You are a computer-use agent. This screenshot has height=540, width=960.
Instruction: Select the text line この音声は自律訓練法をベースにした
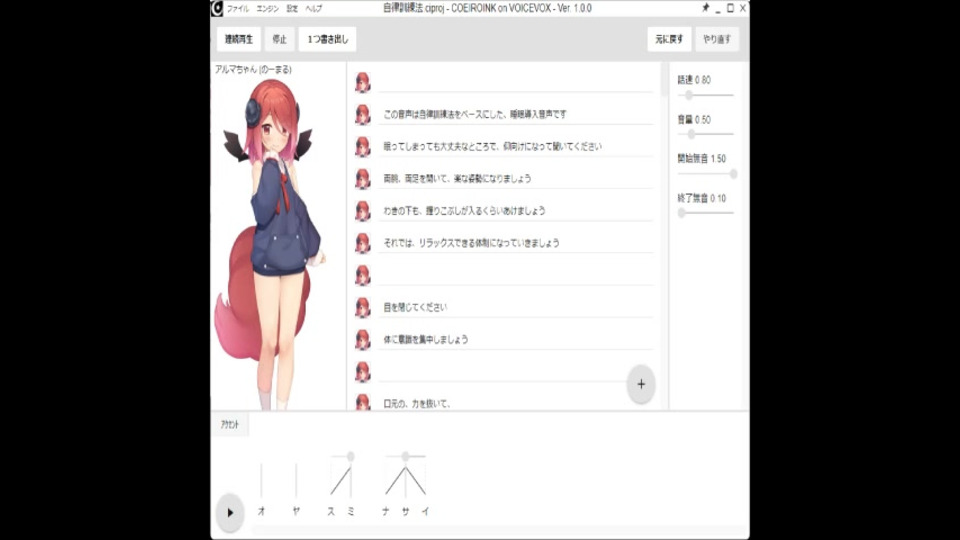[516, 114]
